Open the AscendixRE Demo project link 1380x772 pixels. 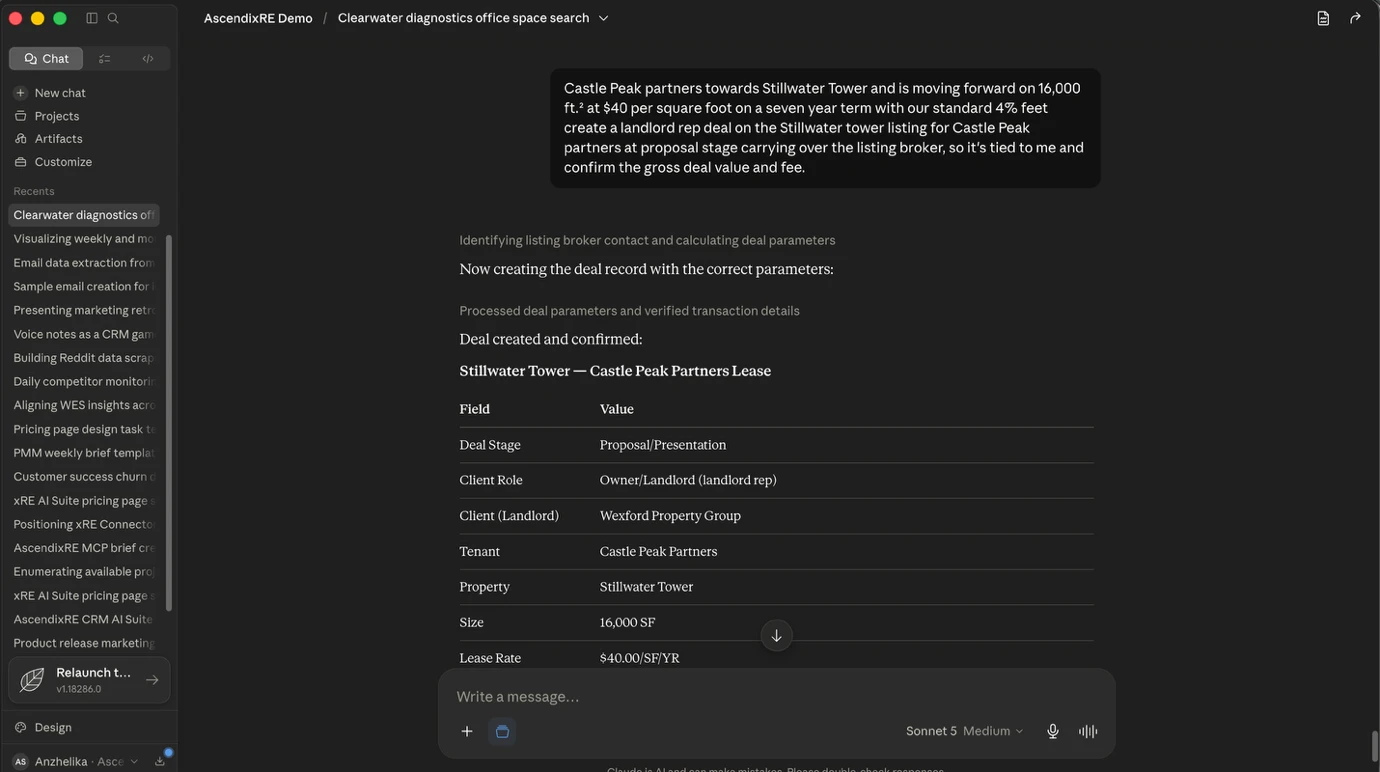[258, 18]
